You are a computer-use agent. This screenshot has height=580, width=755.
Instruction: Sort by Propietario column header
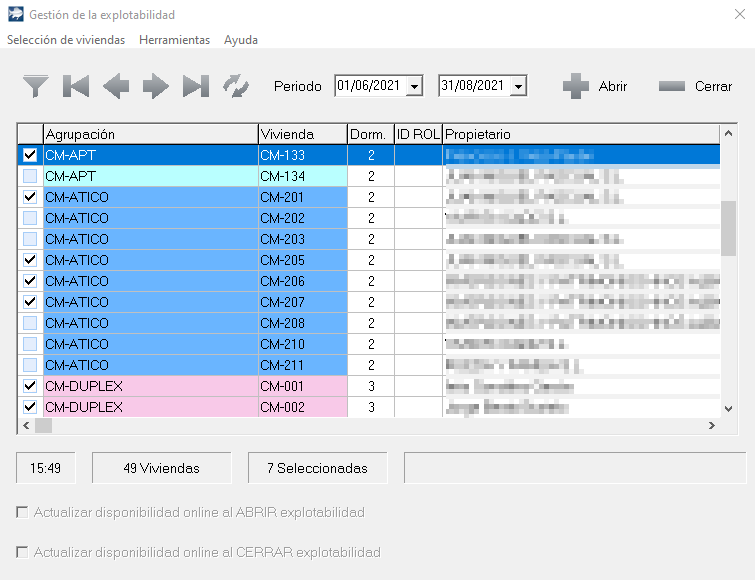coord(581,134)
